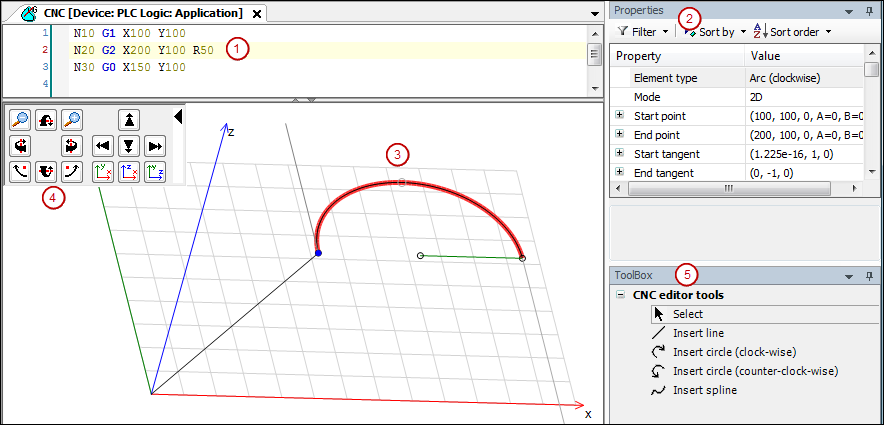Switch to the X/Z plane view
884x425 pixels.
(129, 172)
